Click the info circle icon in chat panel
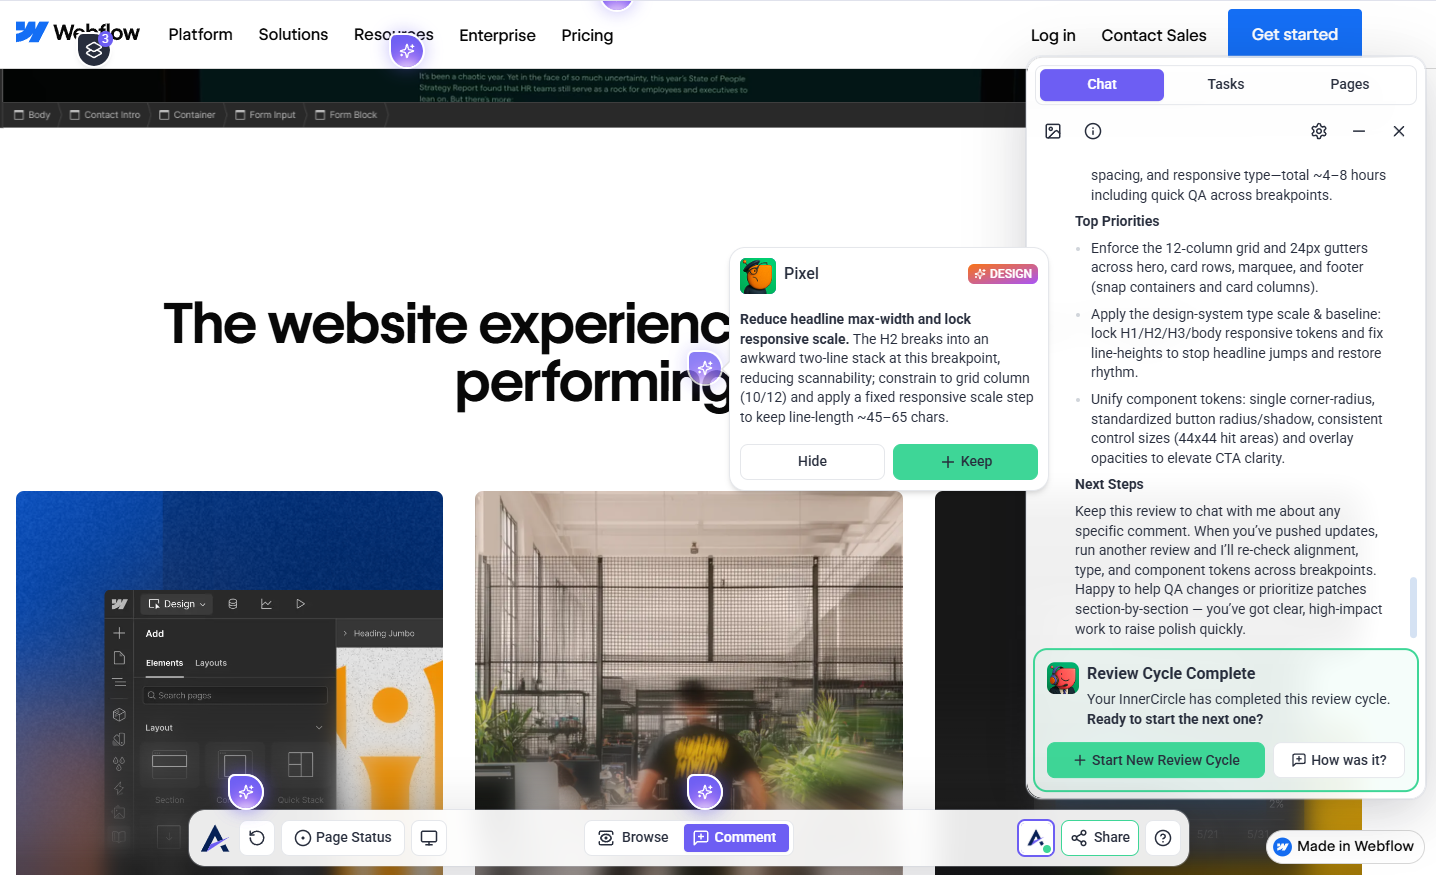Image resolution: width=1436 pixels, height=875 pixels. (1093, 131)
